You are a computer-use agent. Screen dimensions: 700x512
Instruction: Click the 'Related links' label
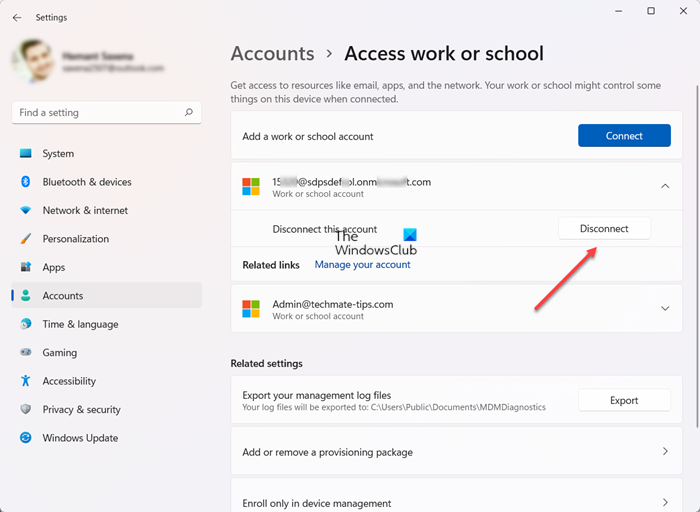[x=271, y=265]
